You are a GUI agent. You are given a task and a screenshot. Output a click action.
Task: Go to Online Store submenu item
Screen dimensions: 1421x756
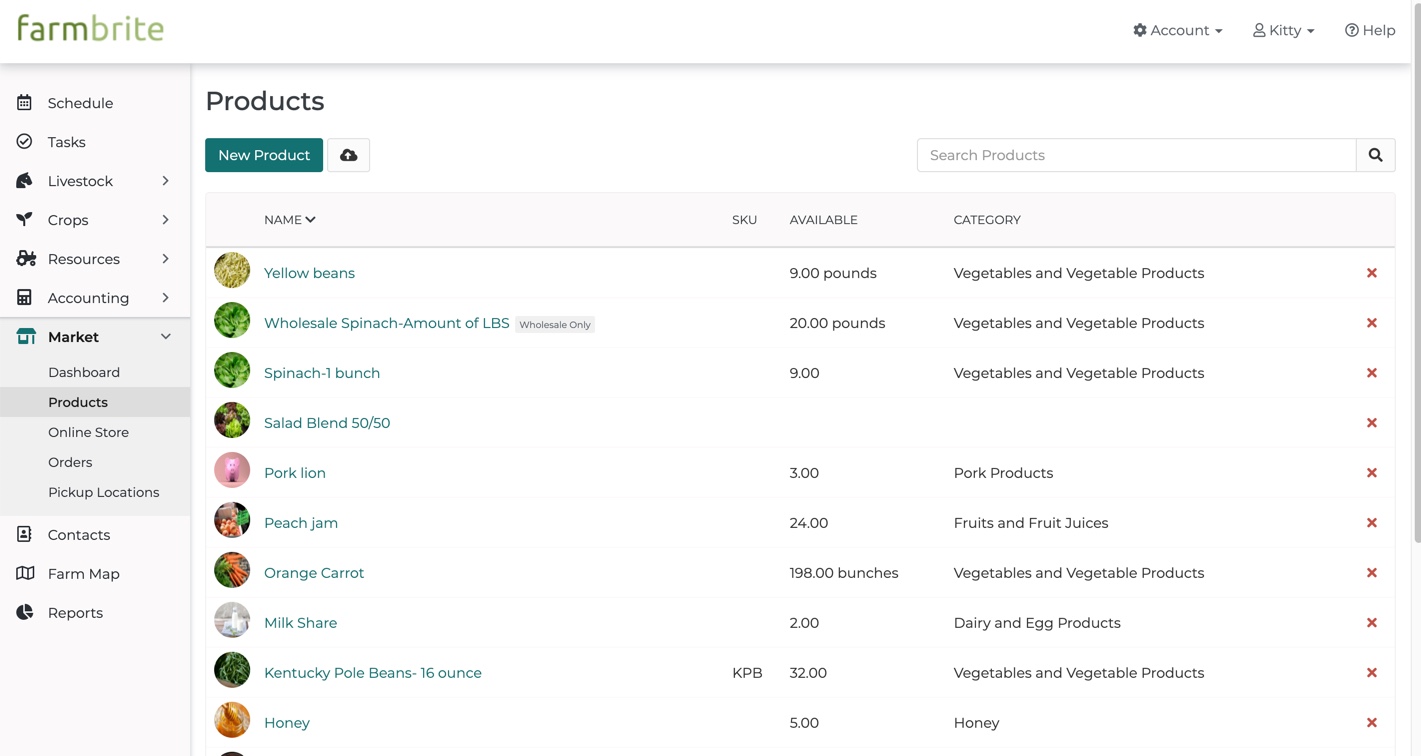point(88,432)
